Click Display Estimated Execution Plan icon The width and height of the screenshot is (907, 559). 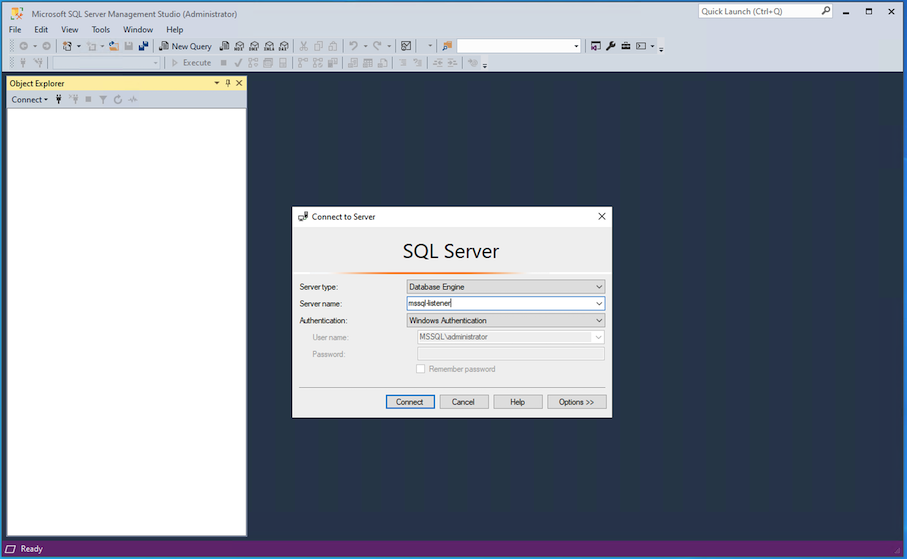tap(253, 62)
